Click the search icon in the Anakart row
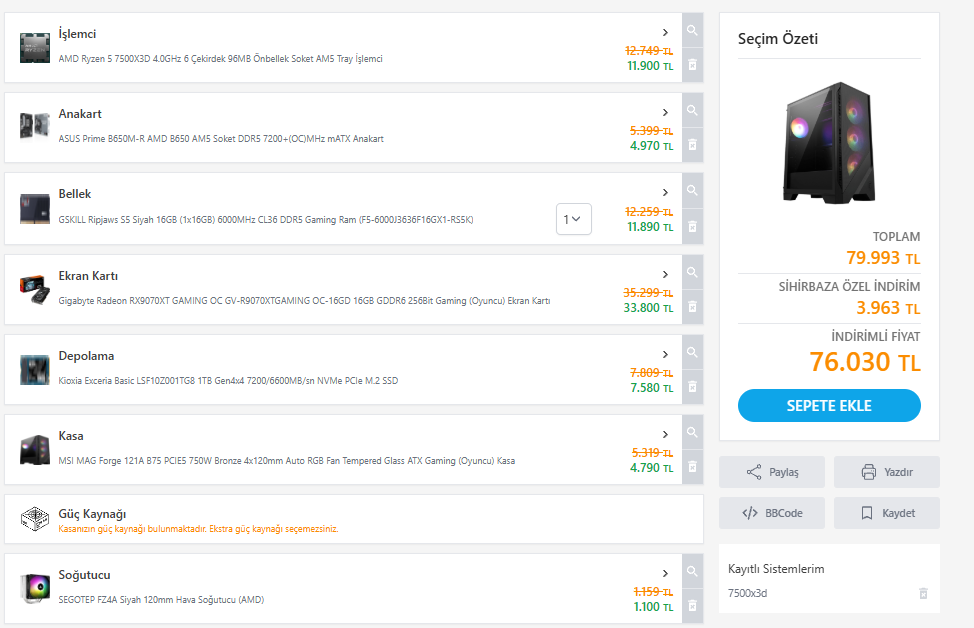 coord(692,111)
